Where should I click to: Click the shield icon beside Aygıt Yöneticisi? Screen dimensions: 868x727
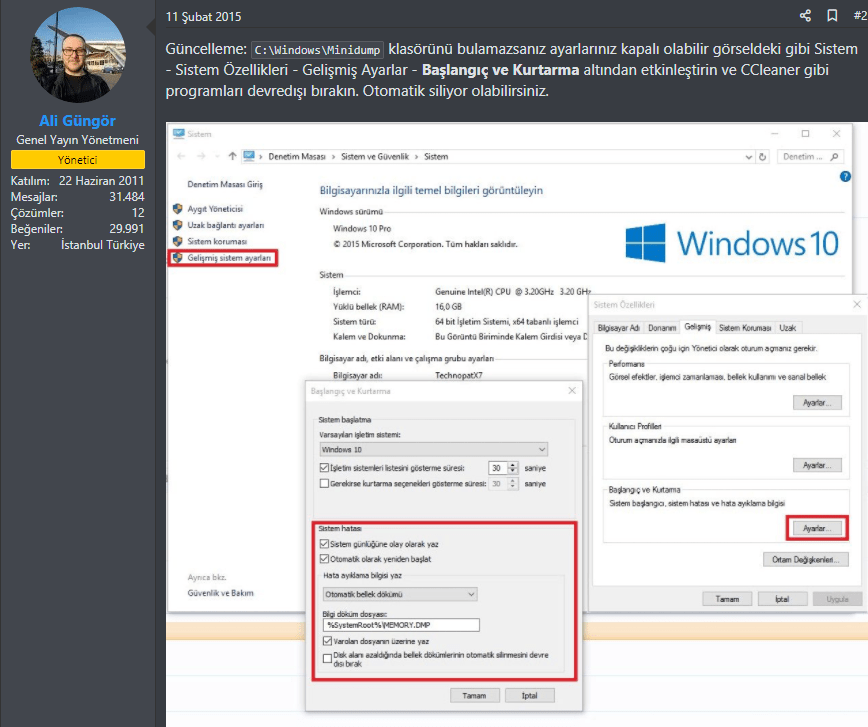178,209
